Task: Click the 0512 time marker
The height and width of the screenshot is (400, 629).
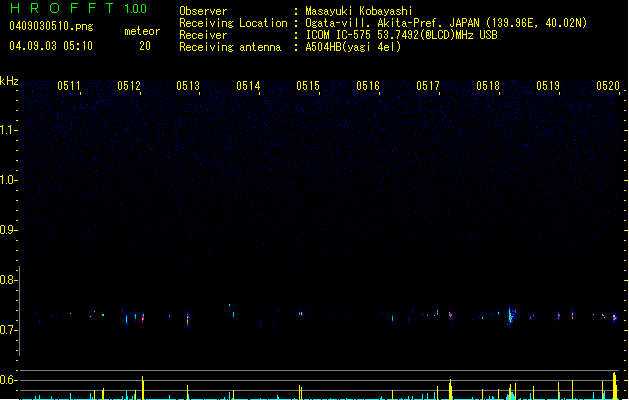Action: click(x=129, y=86)
